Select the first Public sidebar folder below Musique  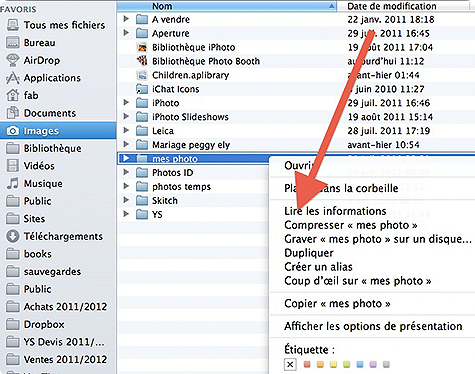coord(29,201)
